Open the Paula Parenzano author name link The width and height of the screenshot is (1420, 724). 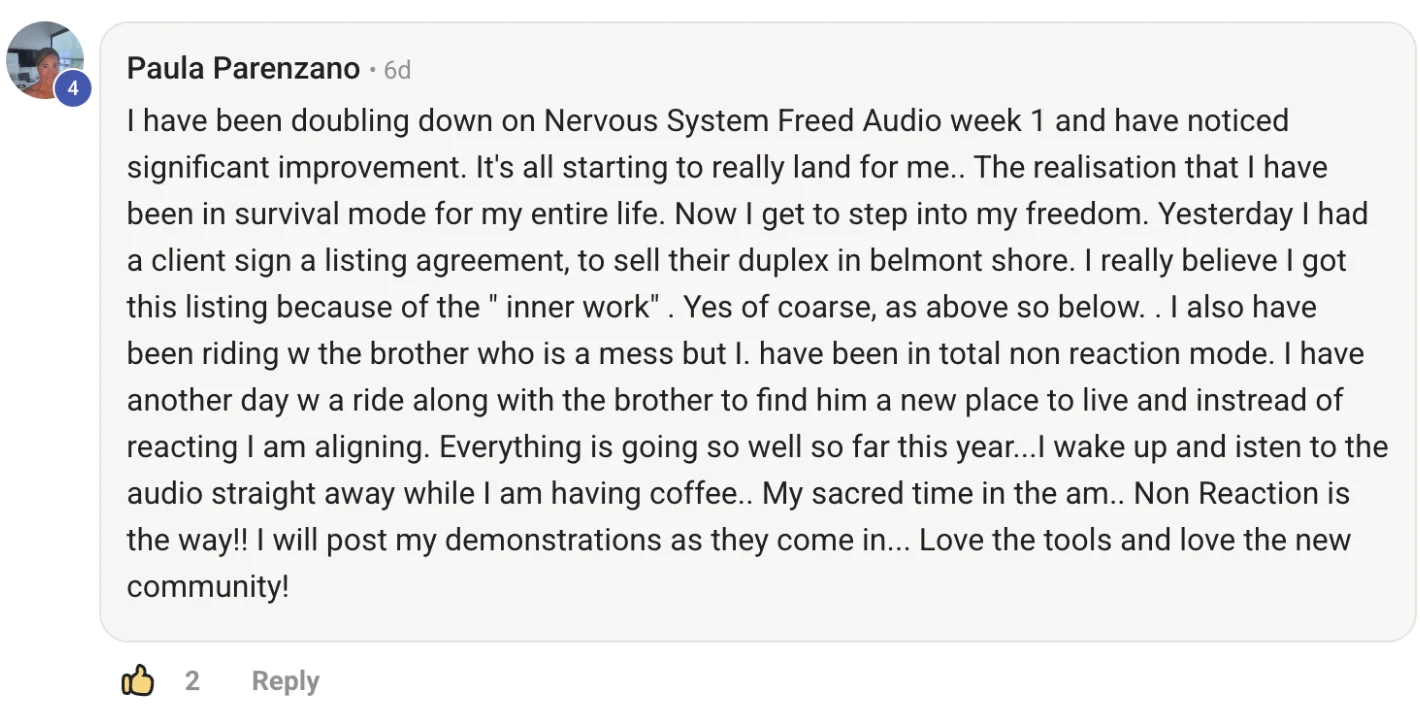pyautogui.click(x=243, y=69)
